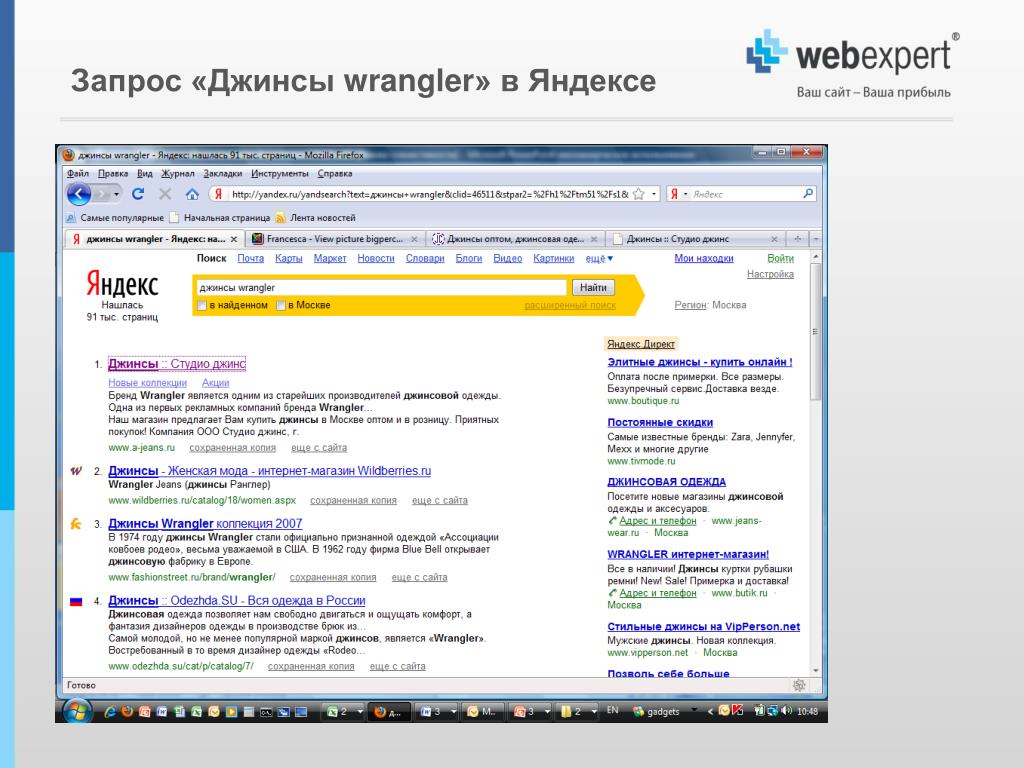Open the Карты link
The image size is (1024, 768).
pyautogui.click(x=289, y=259)
